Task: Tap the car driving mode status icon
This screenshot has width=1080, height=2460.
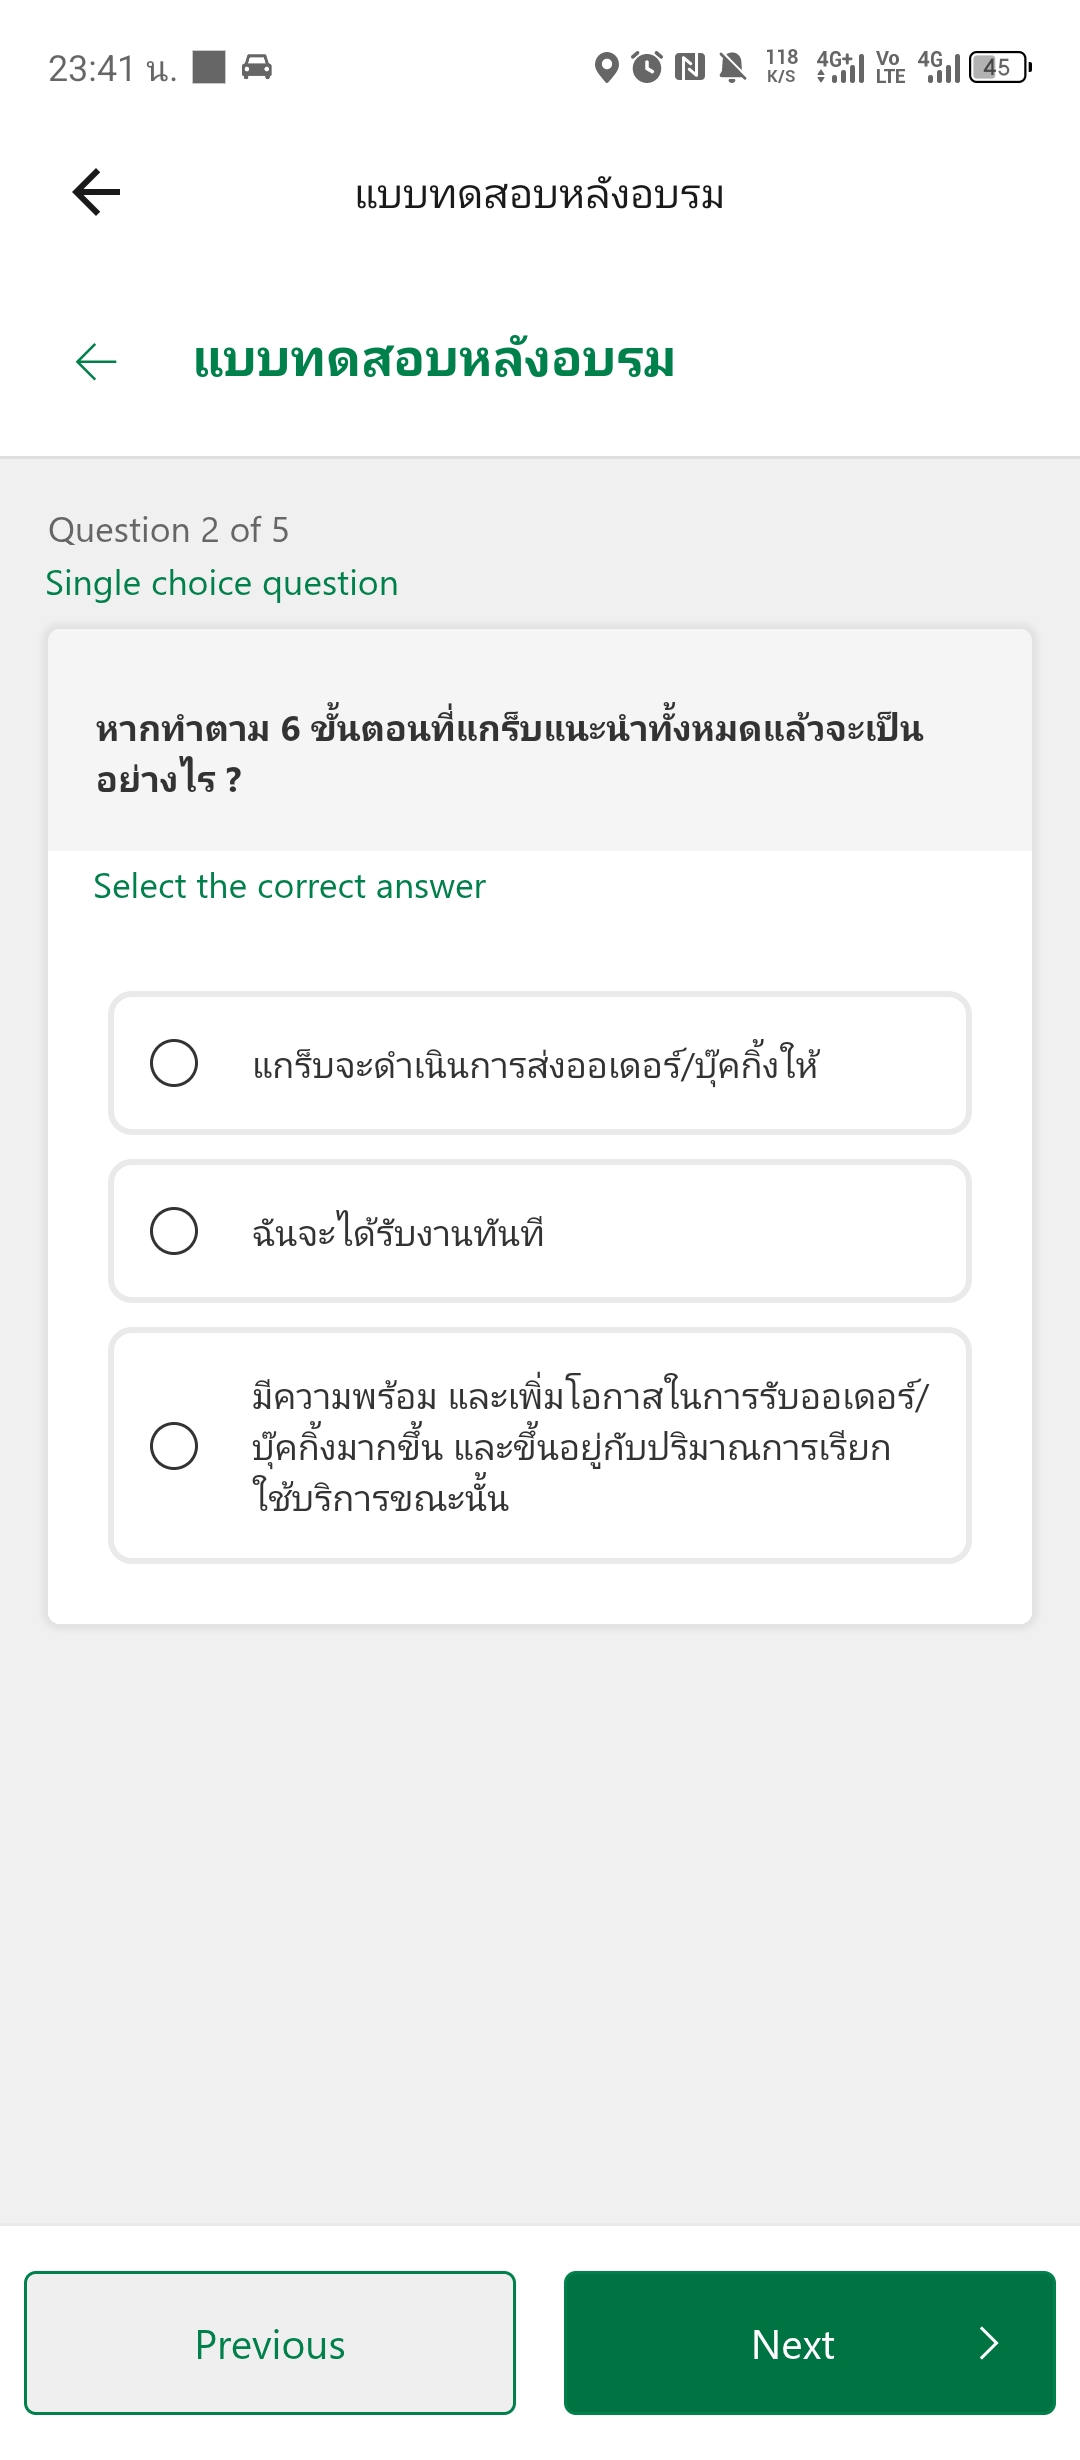Action: [257, 67]
